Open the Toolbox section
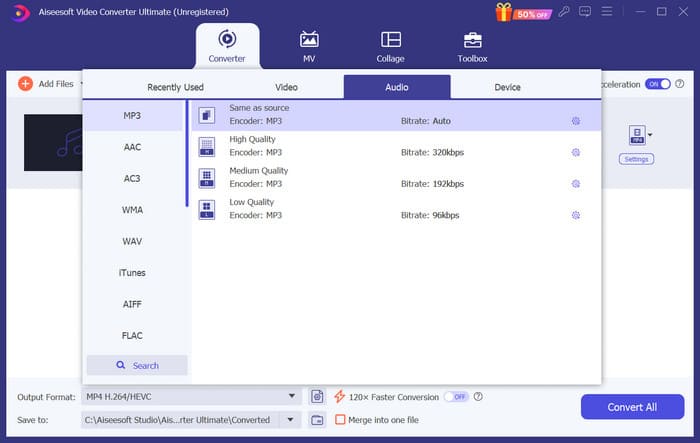The image size is (700, 443). pos(472,46)
